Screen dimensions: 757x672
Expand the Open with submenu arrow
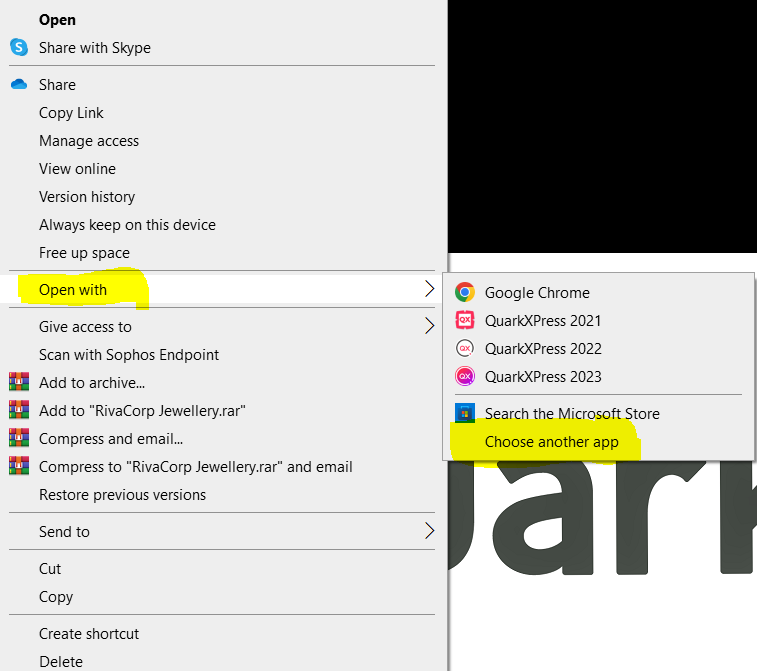tap(429, 289)
